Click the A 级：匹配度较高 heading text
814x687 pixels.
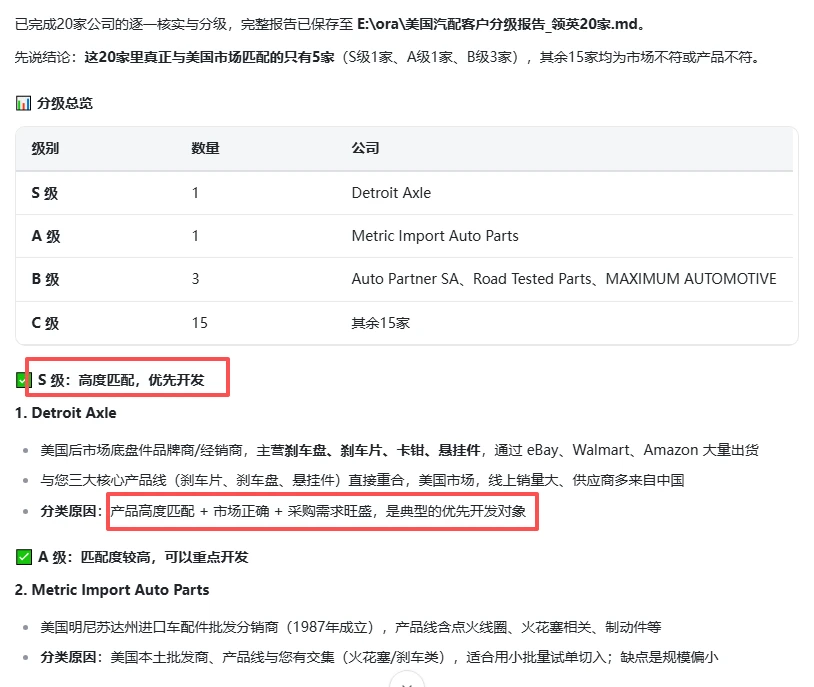click(143, 557)
